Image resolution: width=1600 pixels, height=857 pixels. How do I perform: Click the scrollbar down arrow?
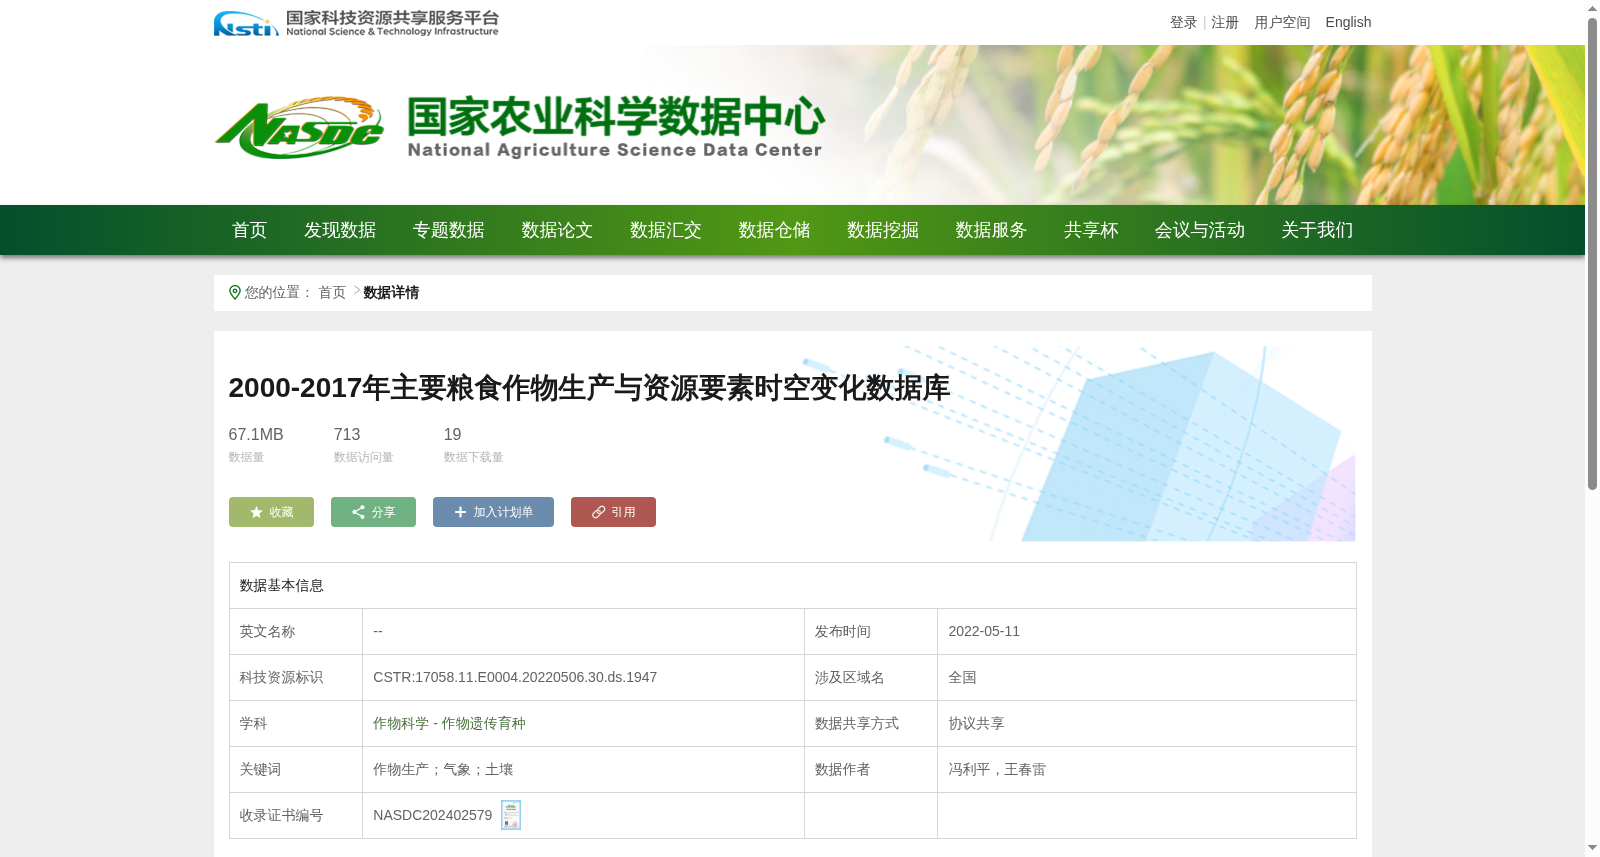click(x=1592, y=848)
